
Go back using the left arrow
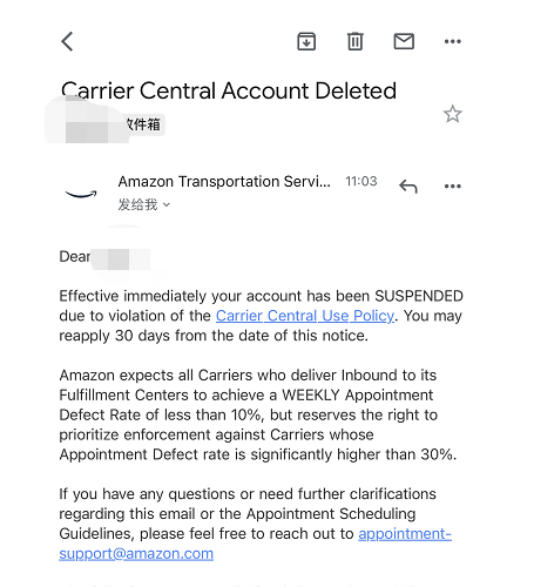tap(67, 41)
